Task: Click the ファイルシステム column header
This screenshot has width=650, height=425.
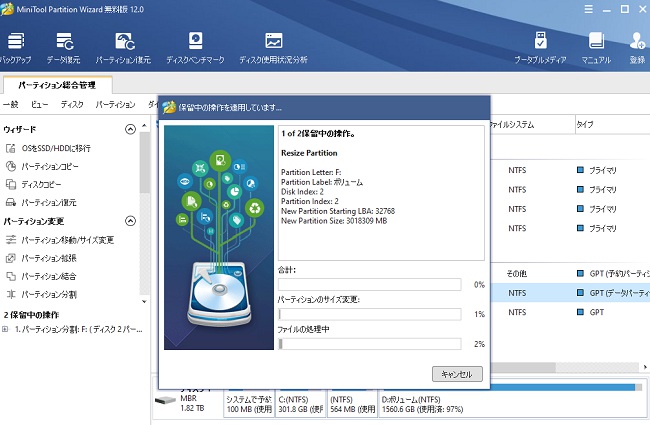Action: 532,124
